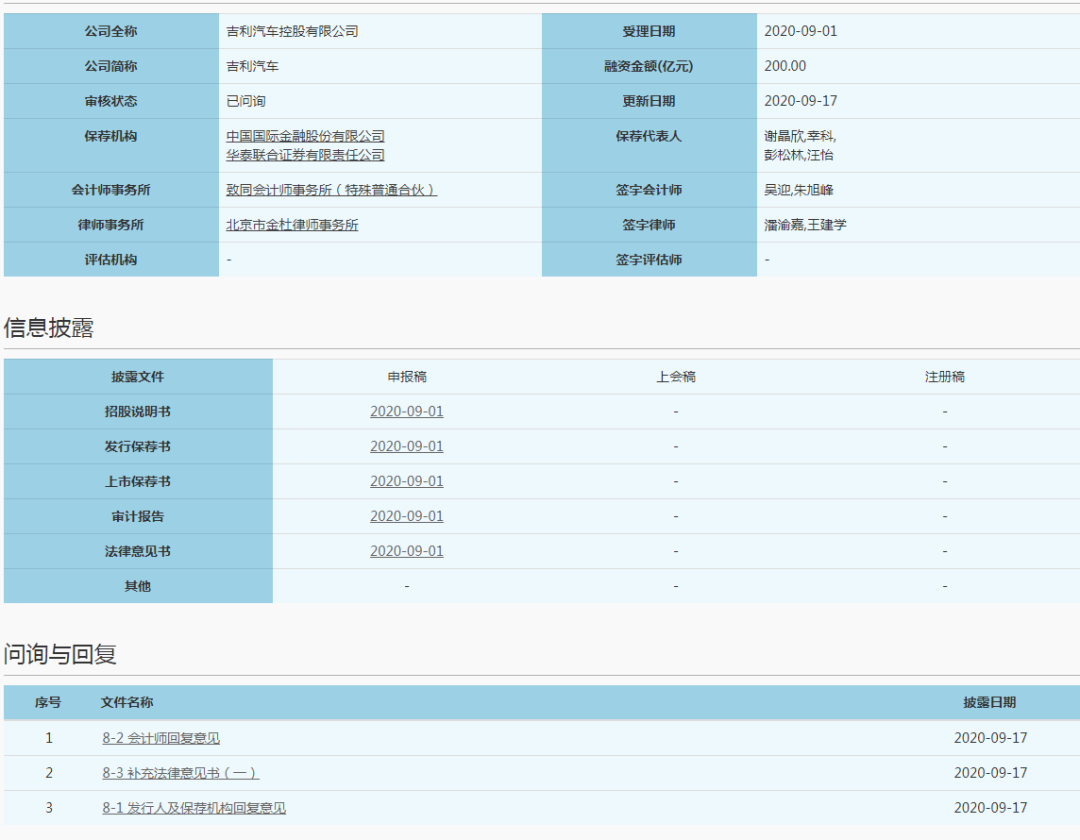The width and height of the screenshot is (1080, 840).
Task: Open the 8-1 发行人及保荐机构回复意见 document
Action: click(x=194, y=808)
